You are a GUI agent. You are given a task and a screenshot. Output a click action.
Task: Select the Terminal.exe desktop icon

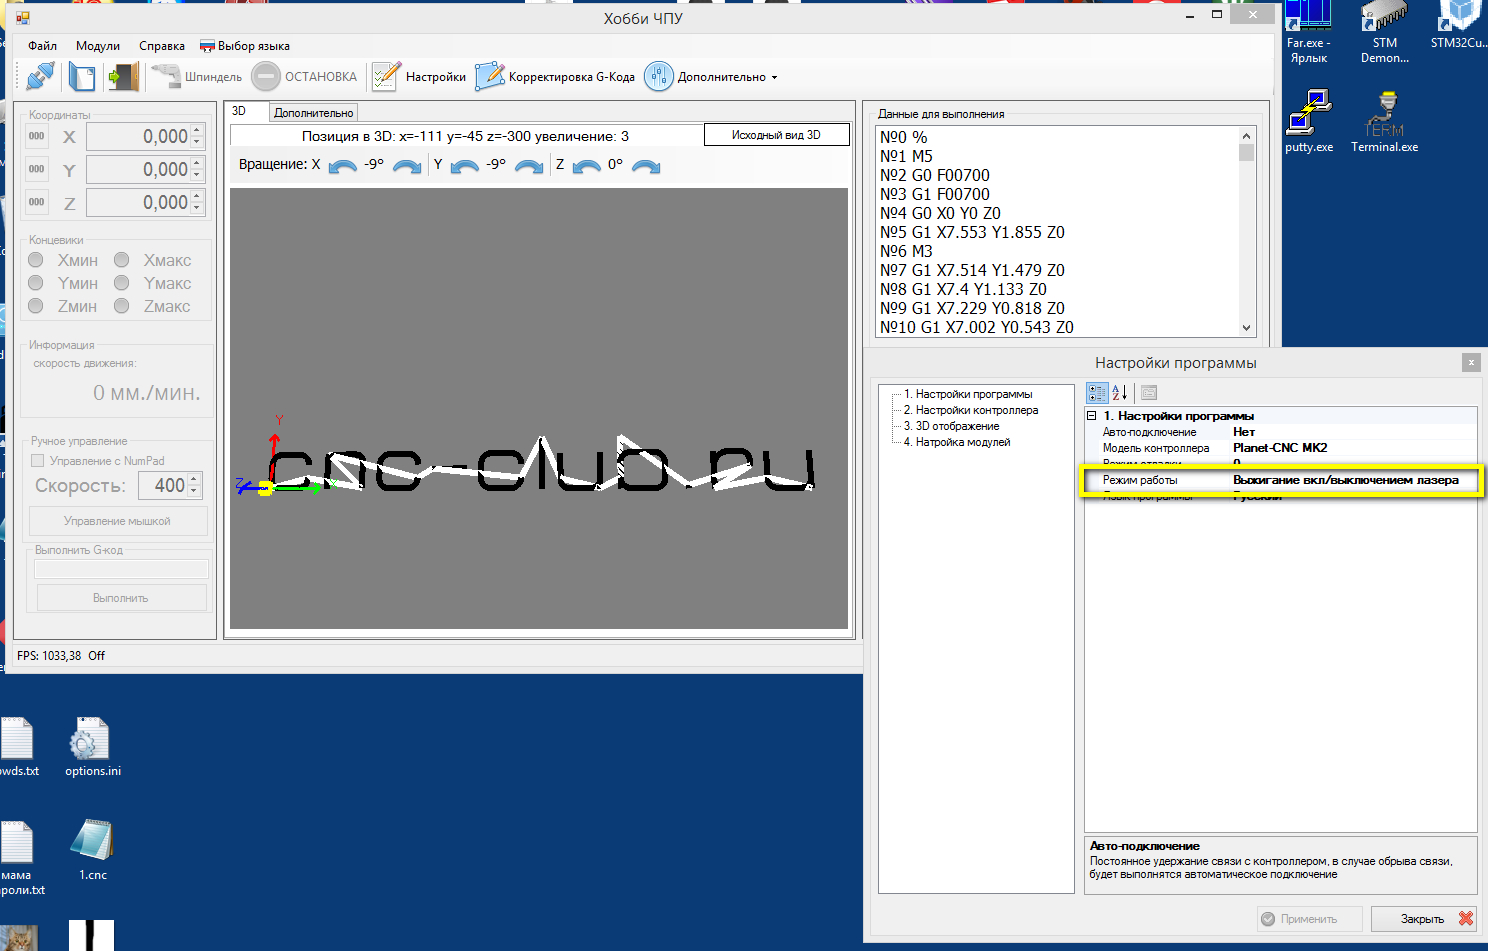[1385, 122]
